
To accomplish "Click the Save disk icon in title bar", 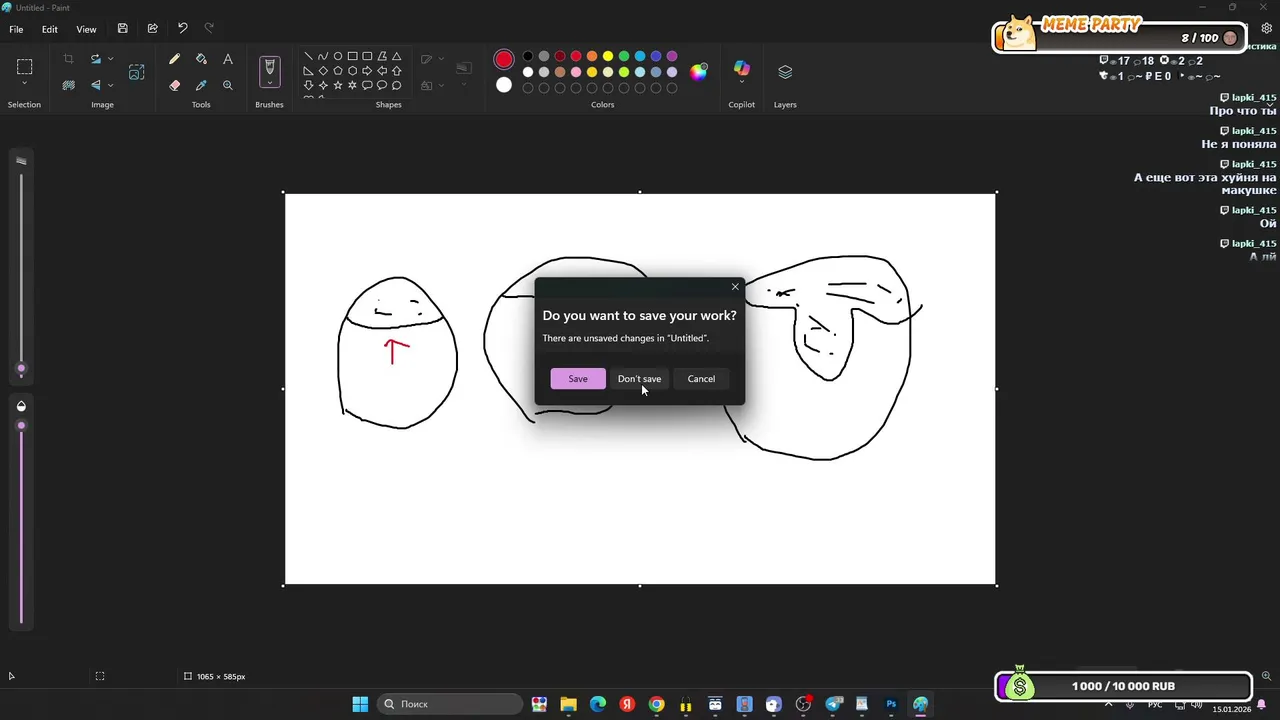I will pos(122,29).
